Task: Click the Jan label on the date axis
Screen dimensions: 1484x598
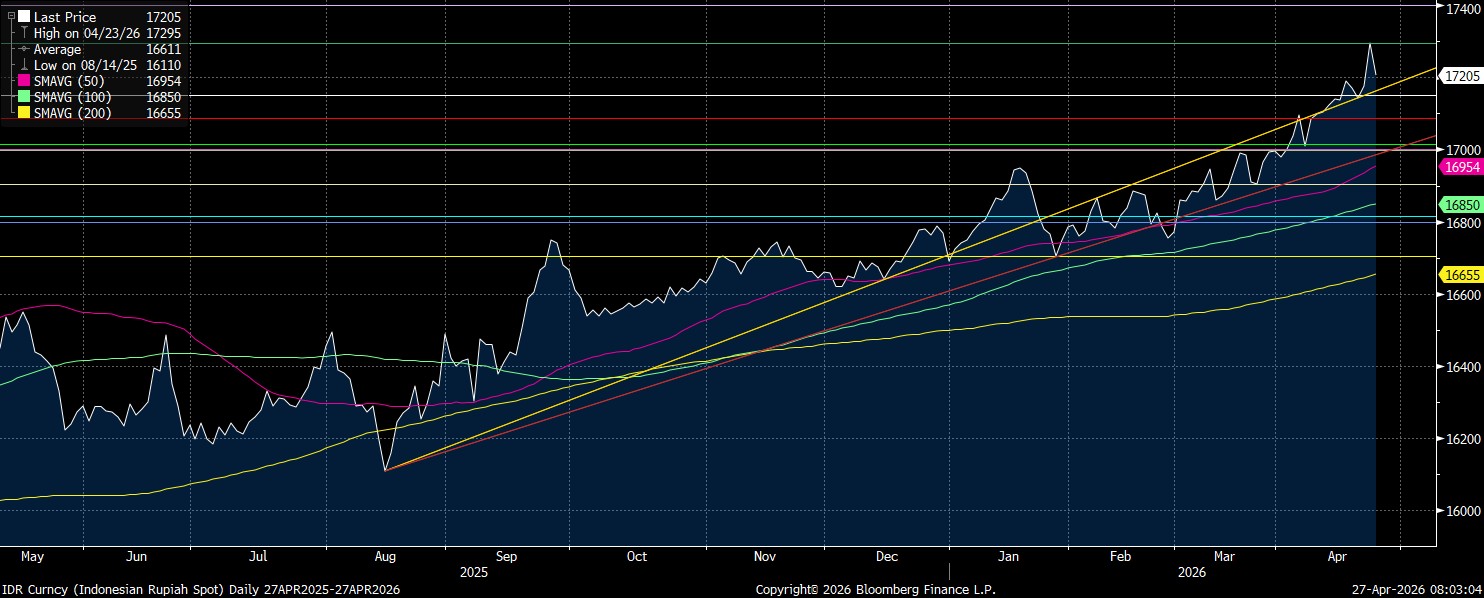Action: (x=1009, y=556)
